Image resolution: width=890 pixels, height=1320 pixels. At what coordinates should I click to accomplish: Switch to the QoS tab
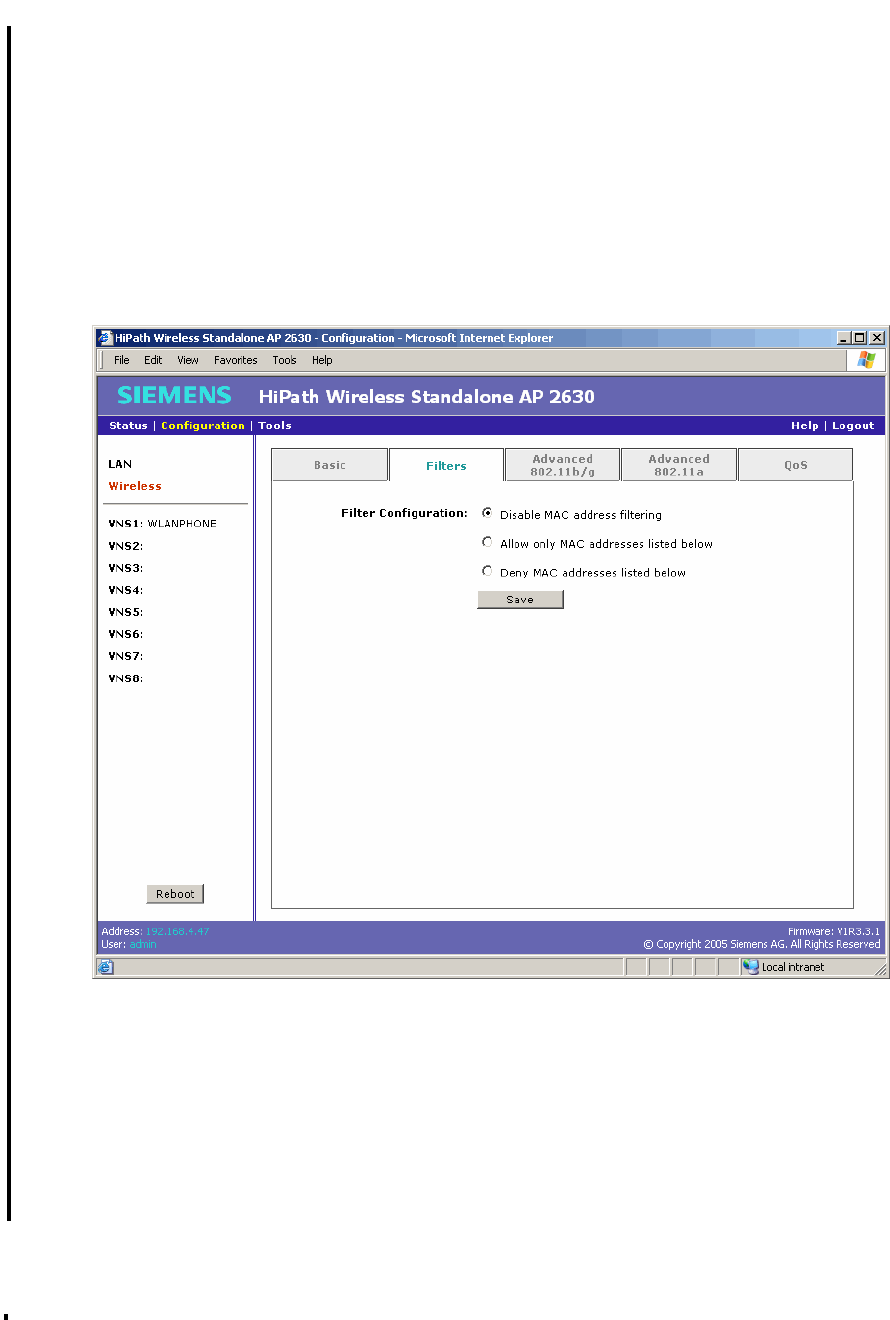point(795,465)
